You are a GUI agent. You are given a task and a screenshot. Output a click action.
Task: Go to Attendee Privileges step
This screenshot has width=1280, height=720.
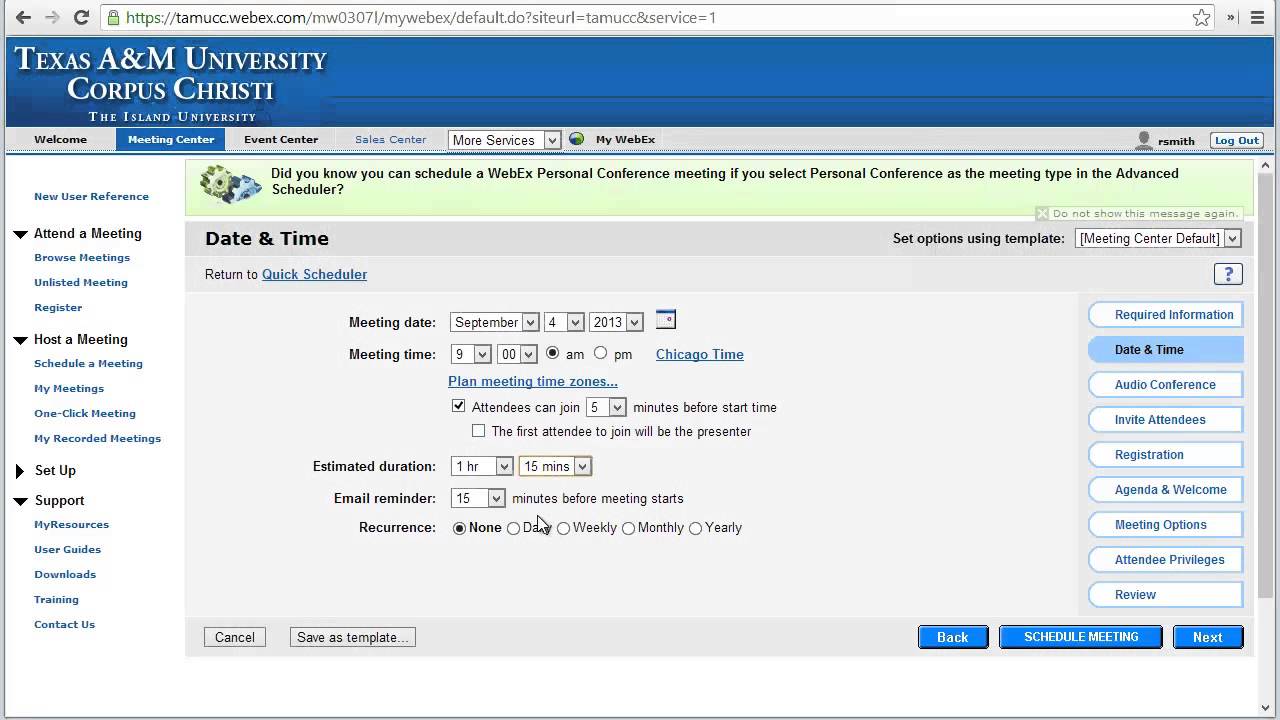point(1166,559)
